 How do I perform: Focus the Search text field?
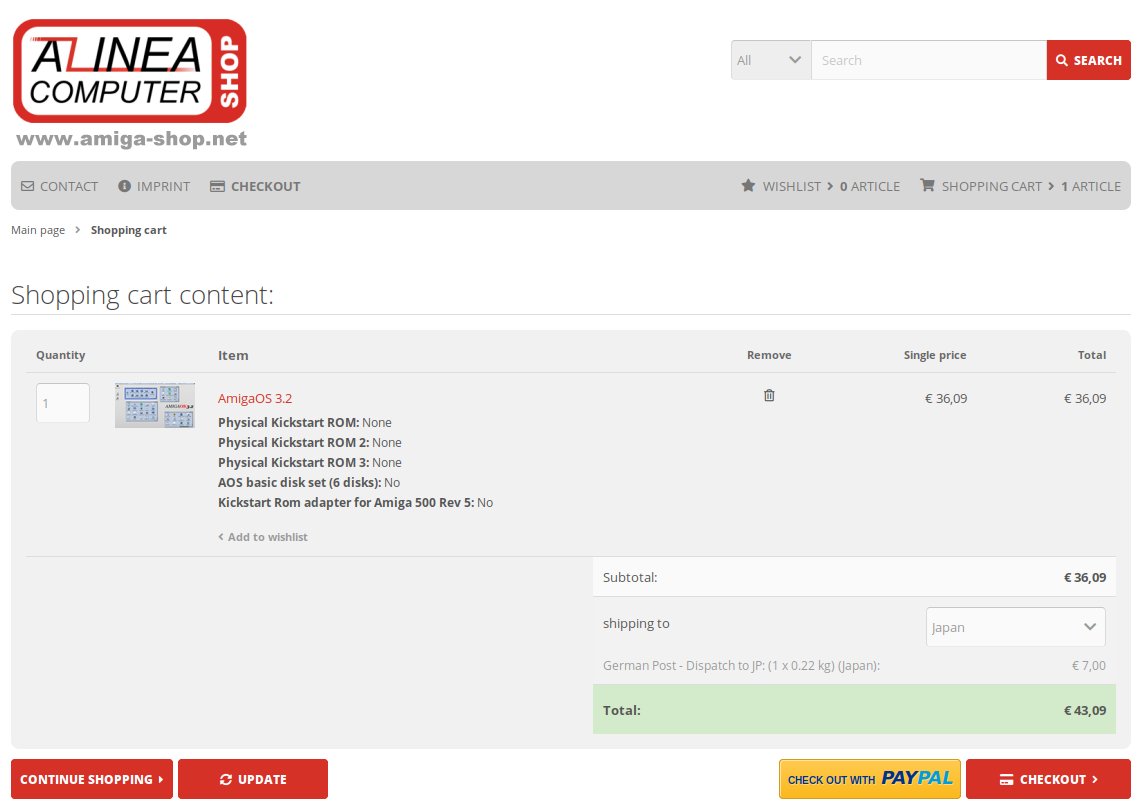point(928,60)
